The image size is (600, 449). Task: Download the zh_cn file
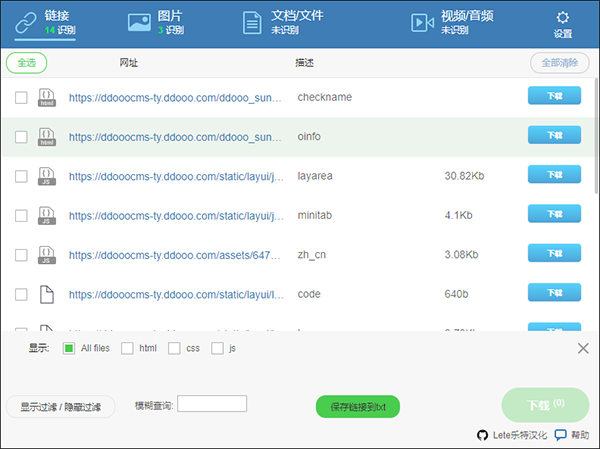(554, 253)
